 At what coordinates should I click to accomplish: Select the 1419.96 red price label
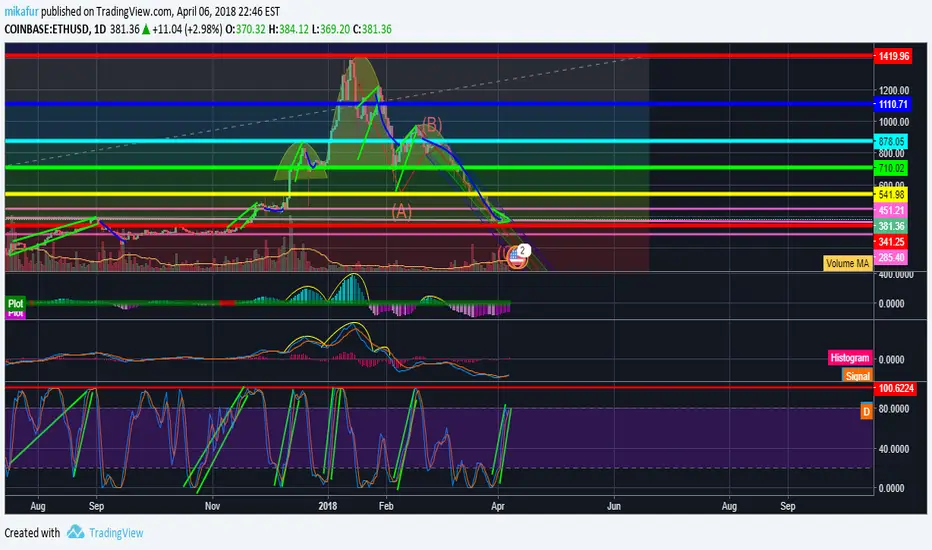pos(894,56)
